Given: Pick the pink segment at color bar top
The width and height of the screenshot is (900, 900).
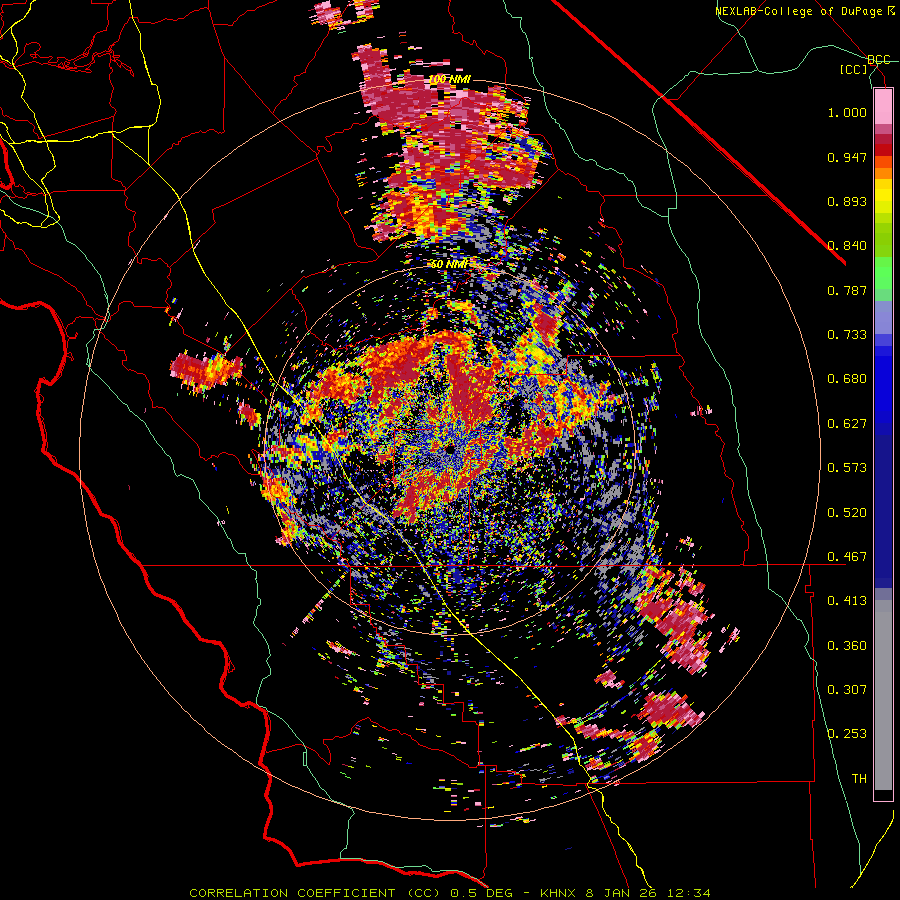Looking at the screenshot, I should point(883,107).
